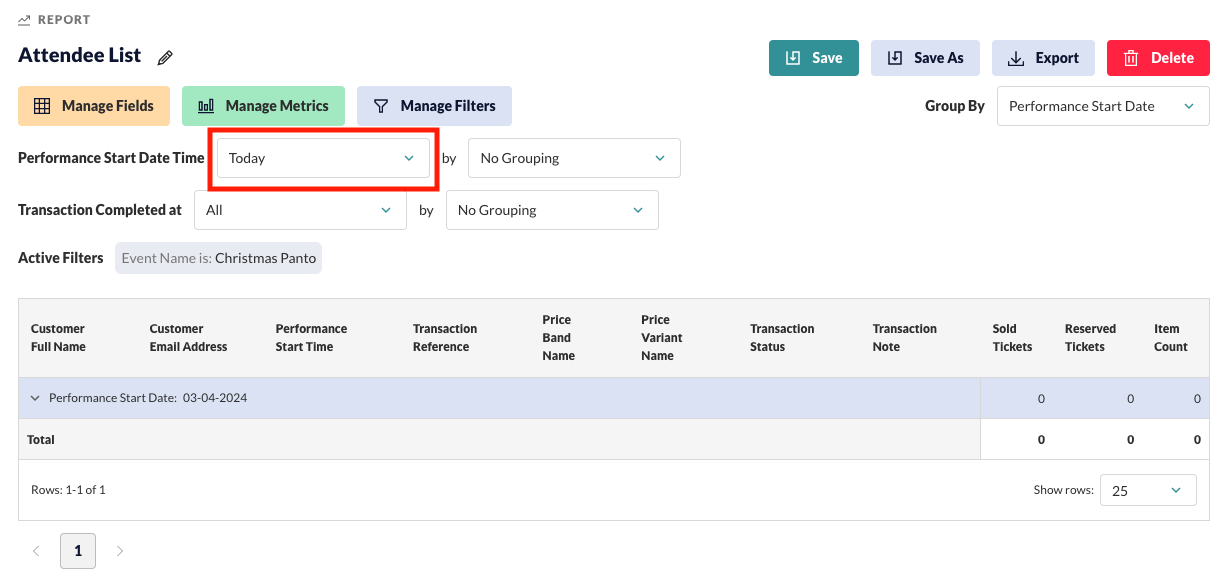Click the Performance Start Time column header
This screenshot has height=581, width=1227.
tap(311, 338)
